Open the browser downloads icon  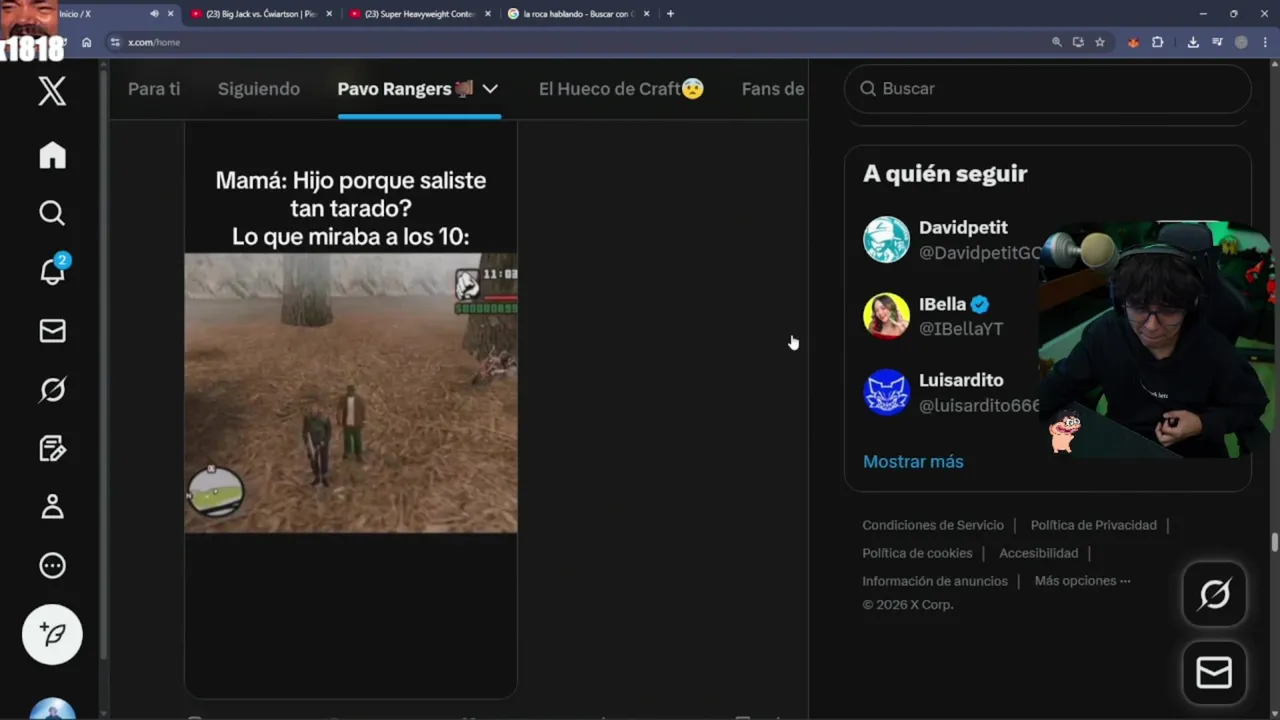1193,42
